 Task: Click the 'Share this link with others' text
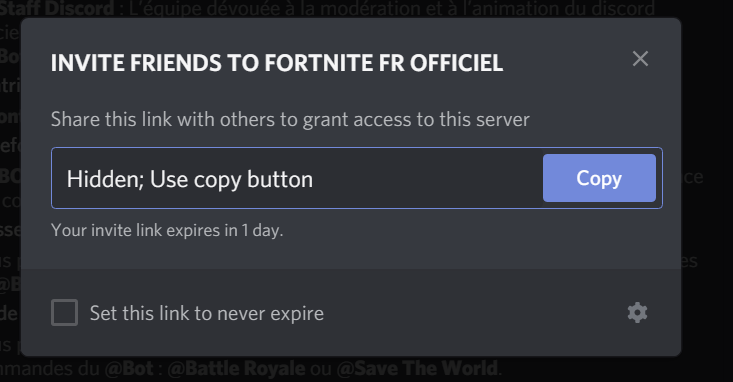(290, 120)
